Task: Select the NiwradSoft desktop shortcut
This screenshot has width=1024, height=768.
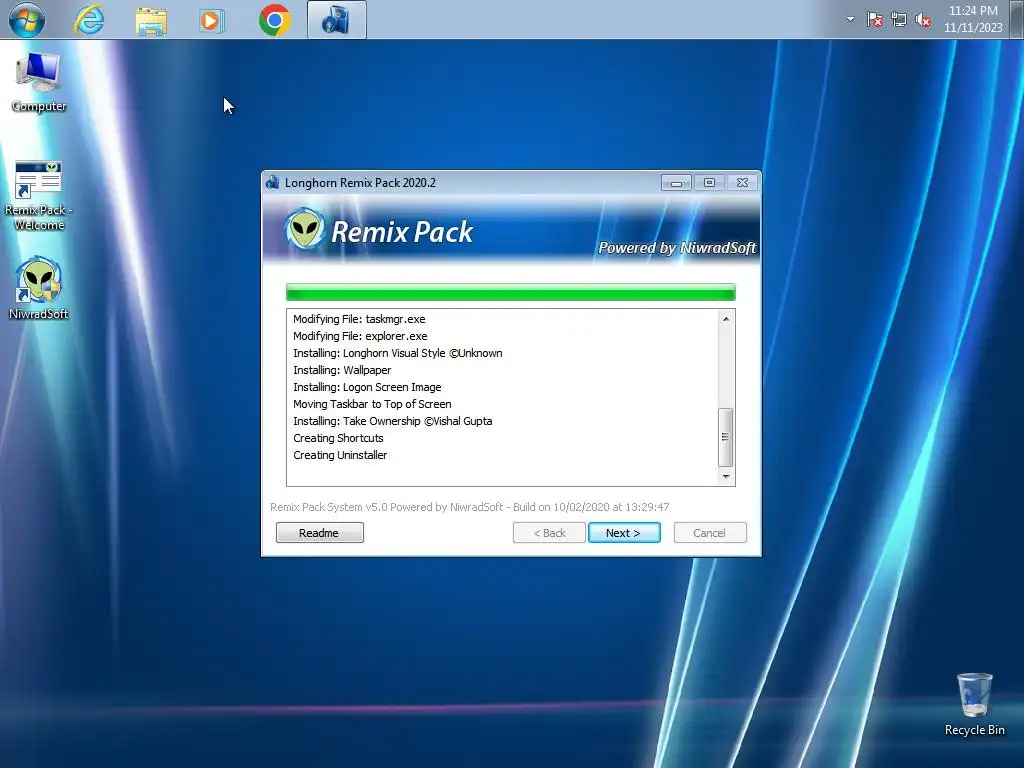Action: coord(39,288)
